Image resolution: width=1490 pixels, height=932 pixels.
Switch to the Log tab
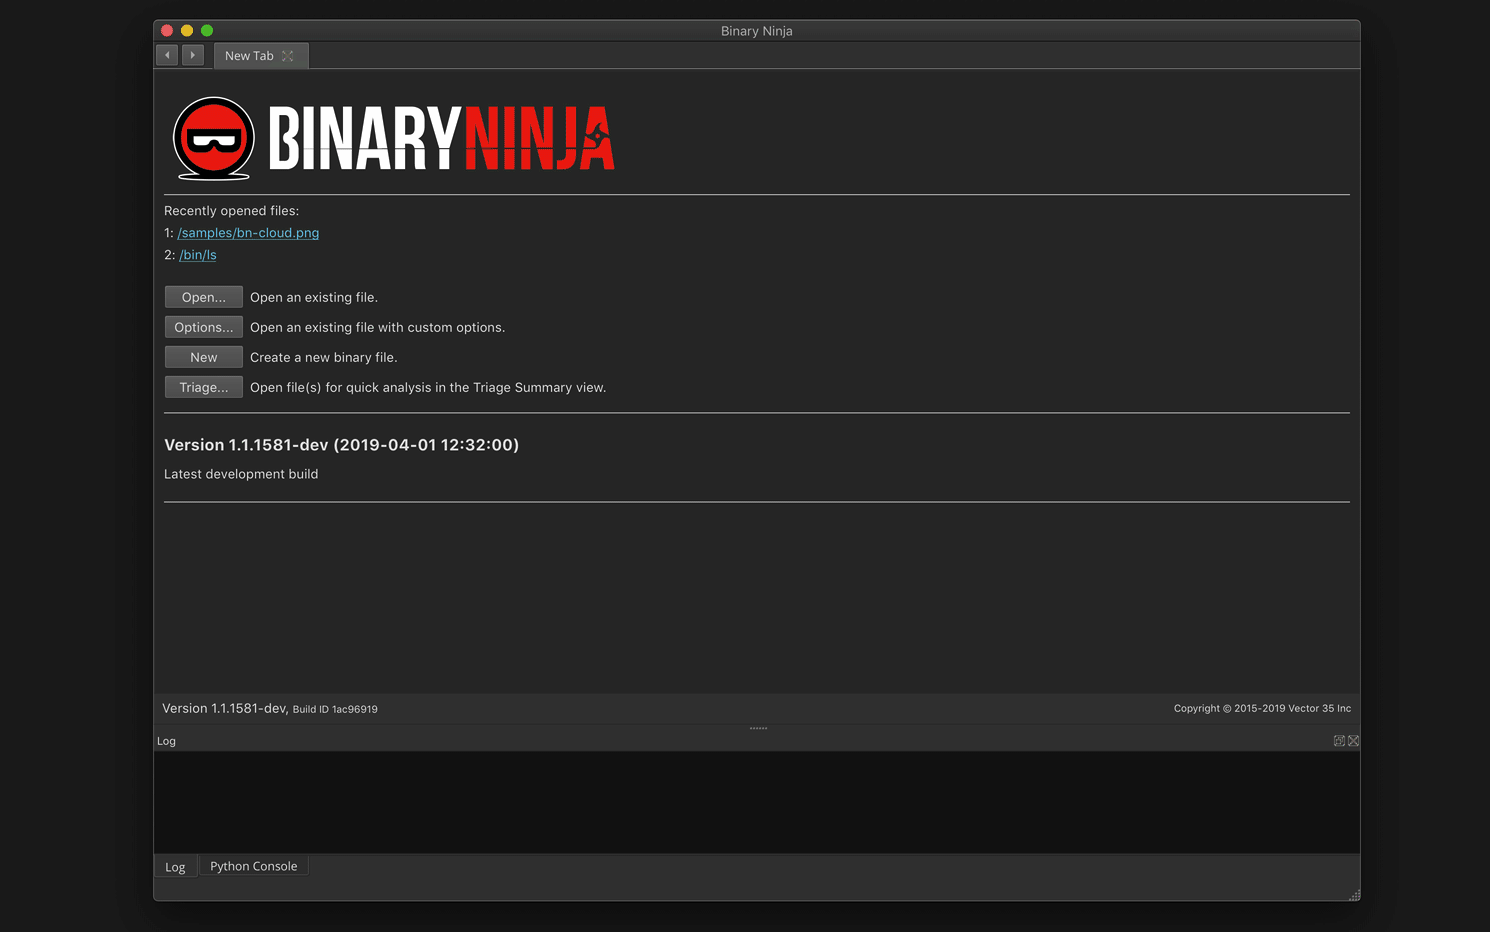(x=175, y=866)
